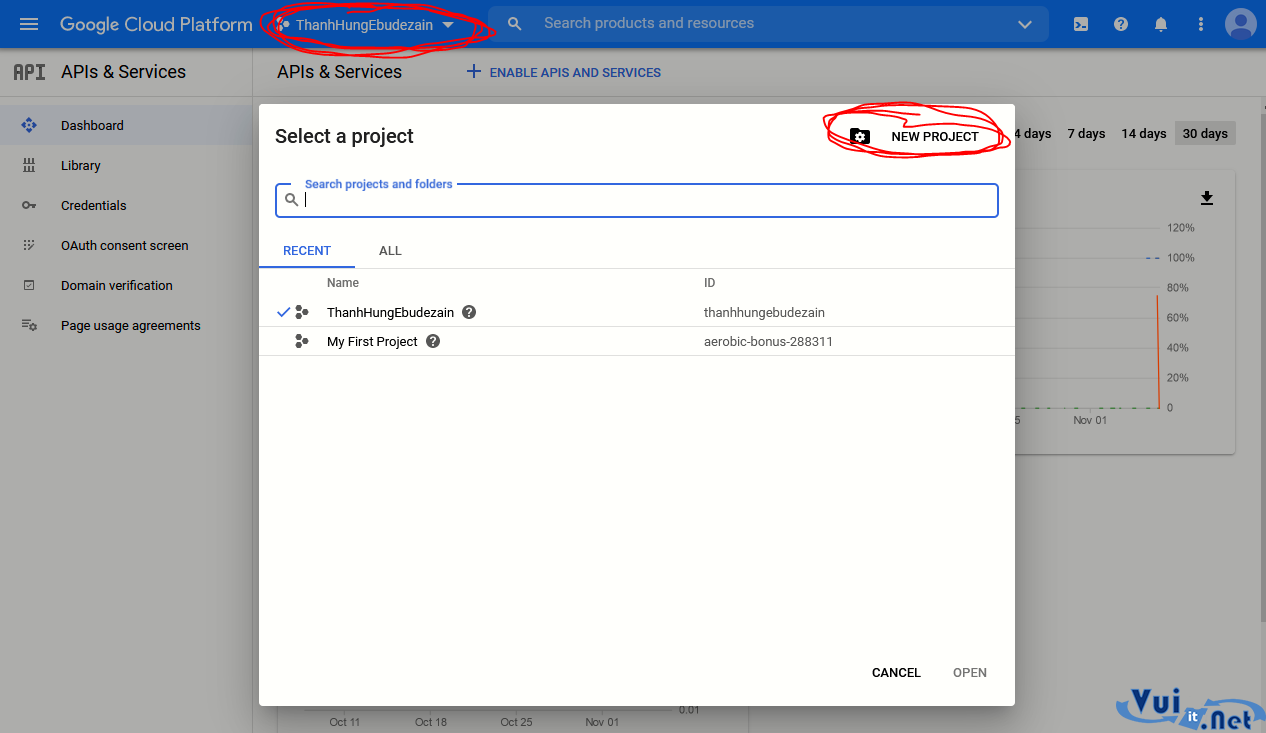Open the hamburger navigation menu

(29, 24)
